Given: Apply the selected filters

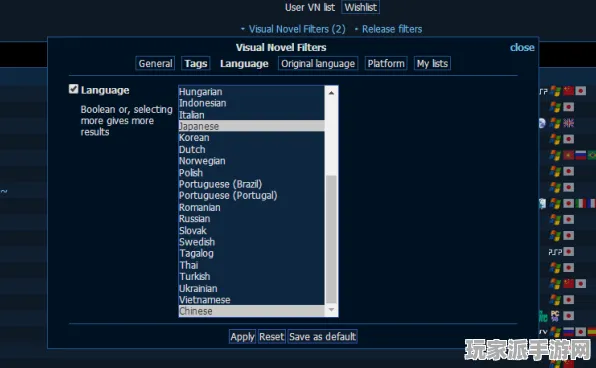Looking at the screenshot, I should (x=242, y=336).
